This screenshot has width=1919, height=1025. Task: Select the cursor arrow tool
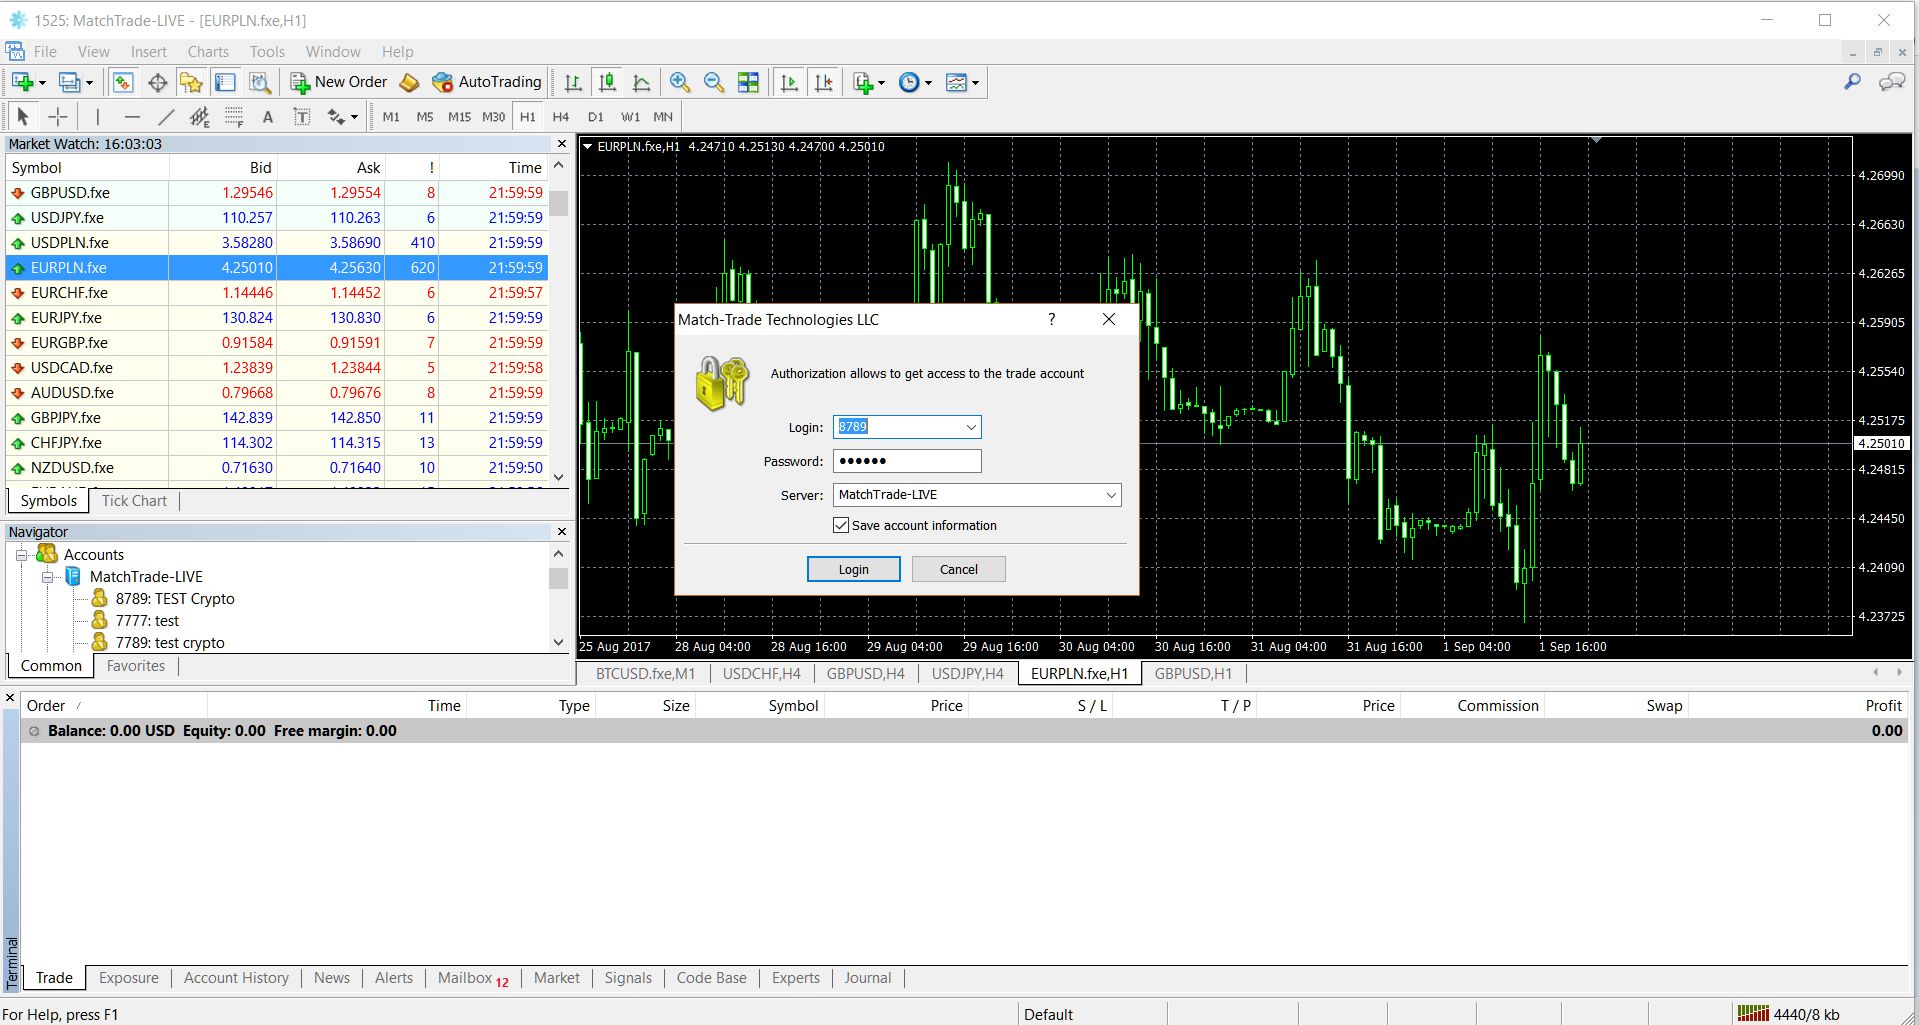coord(23,116)
